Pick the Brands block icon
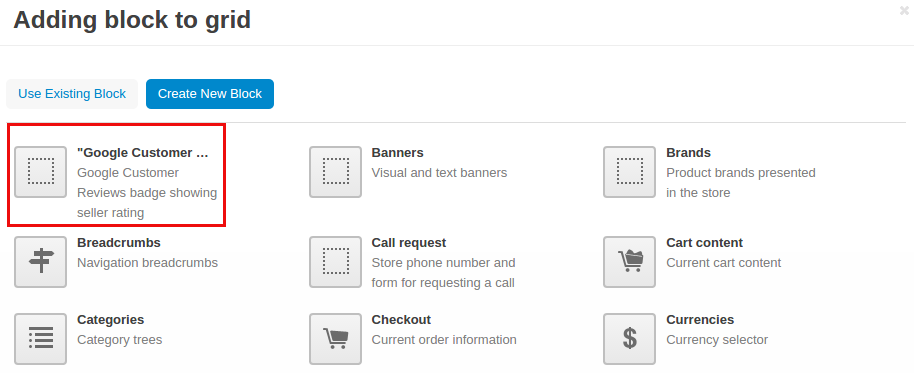Image resolution: width=914 pixels, height=373 pixels. (630, 172)
